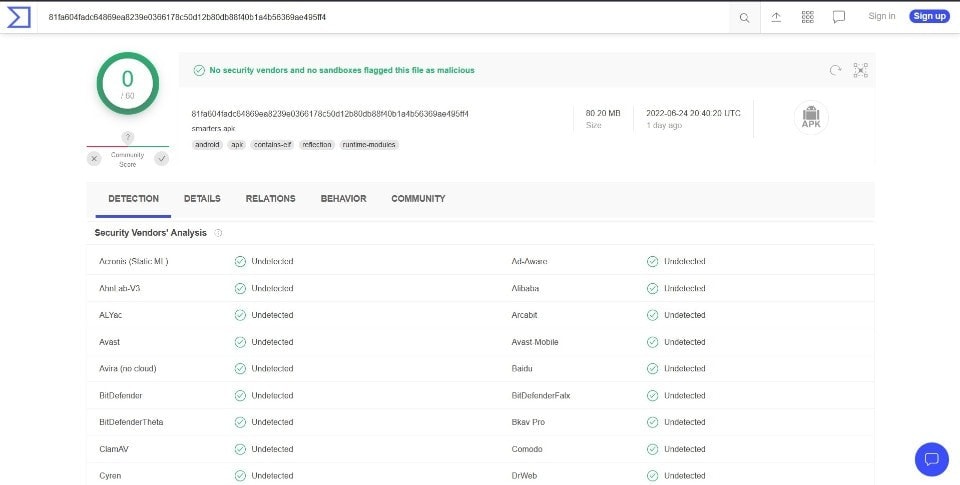The height and width of the screenshot is (485, 960).
Task: Click the '1 day ago' text
Action: 664,126
